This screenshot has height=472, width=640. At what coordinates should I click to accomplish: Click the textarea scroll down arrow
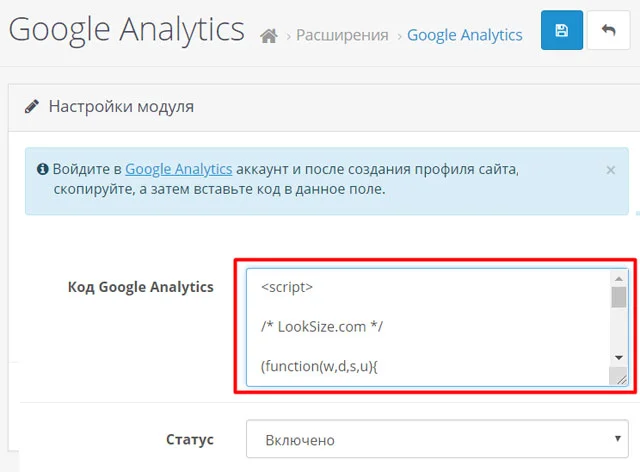(619, 358)
